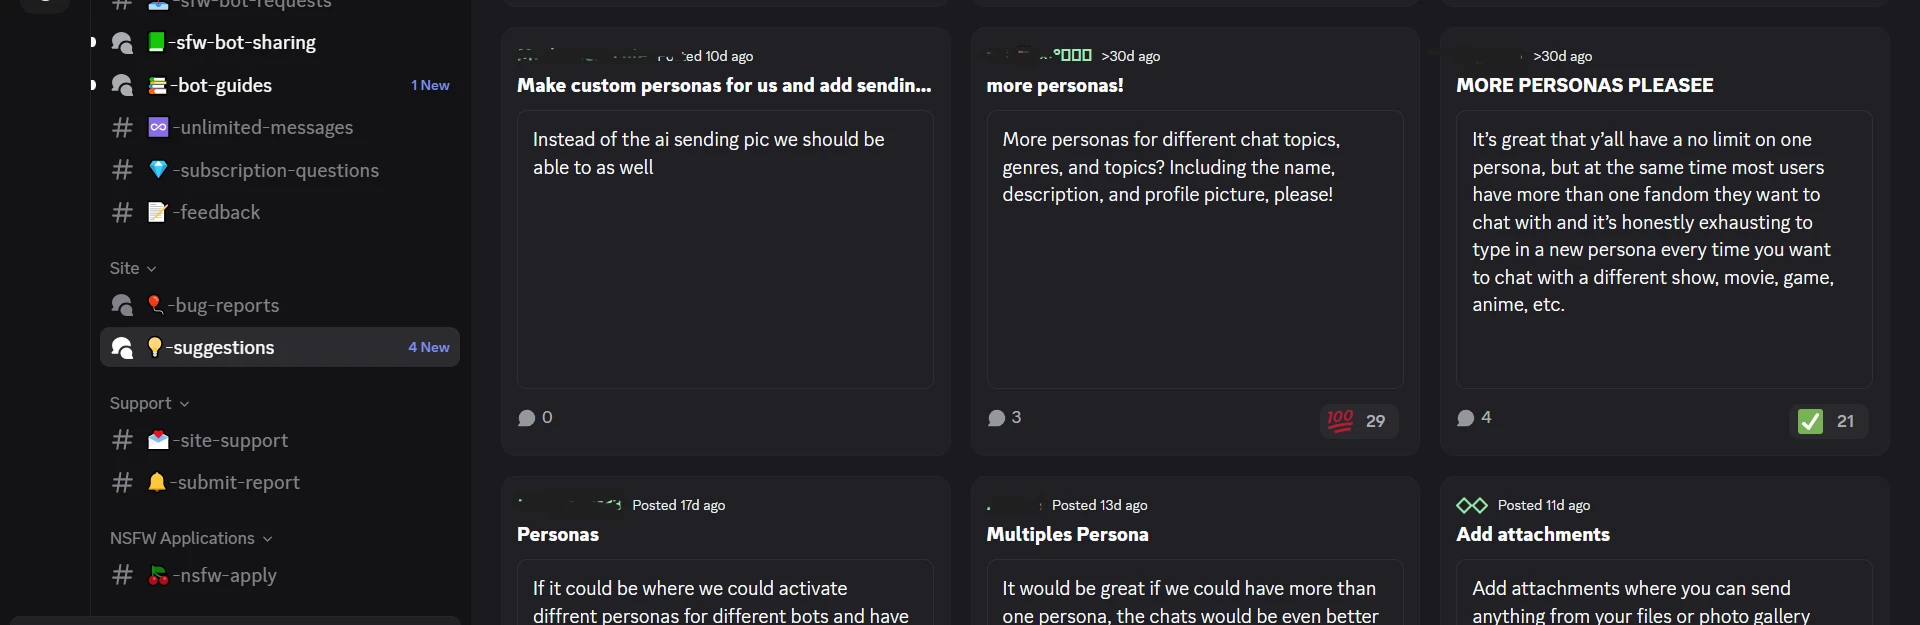Click comment bubble icon on 'more personas!' post

click(x=996, y=418)
